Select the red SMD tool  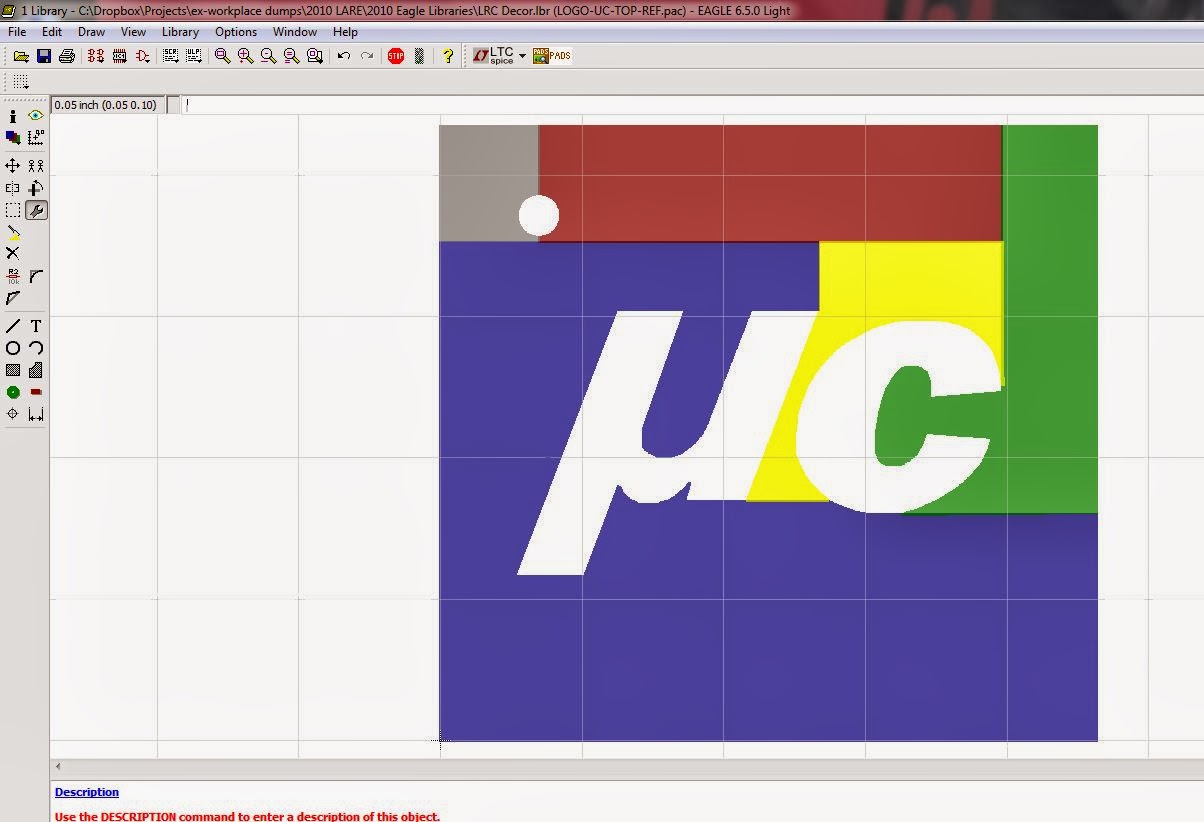pyautogui.click(x=36, y=391)
